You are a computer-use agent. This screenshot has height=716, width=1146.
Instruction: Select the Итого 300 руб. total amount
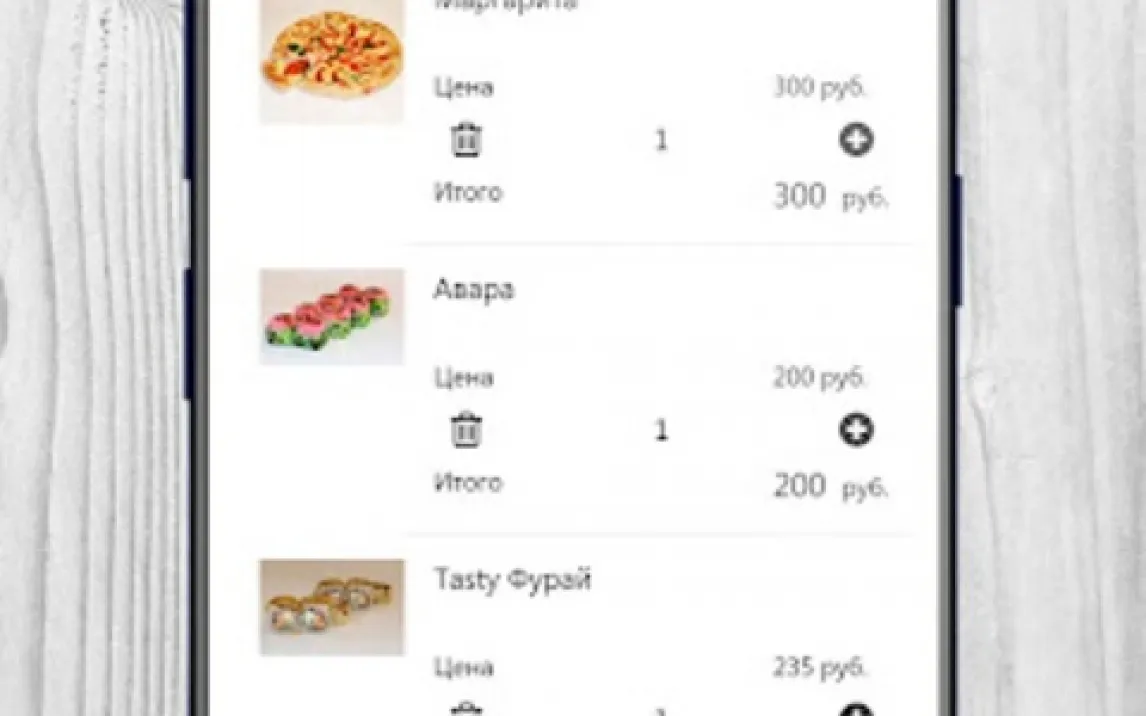(831, 197)
